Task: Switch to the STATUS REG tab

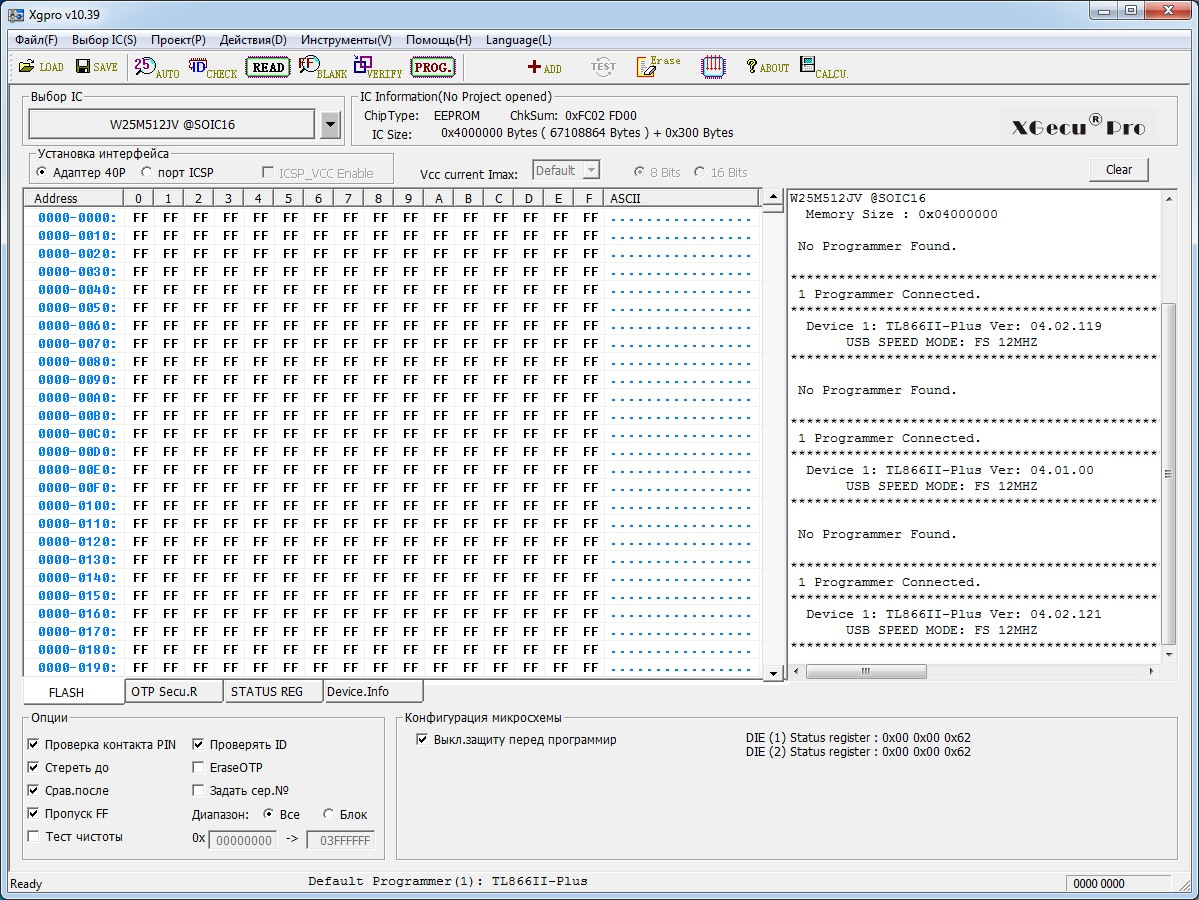Action: (x=266, y=691)
